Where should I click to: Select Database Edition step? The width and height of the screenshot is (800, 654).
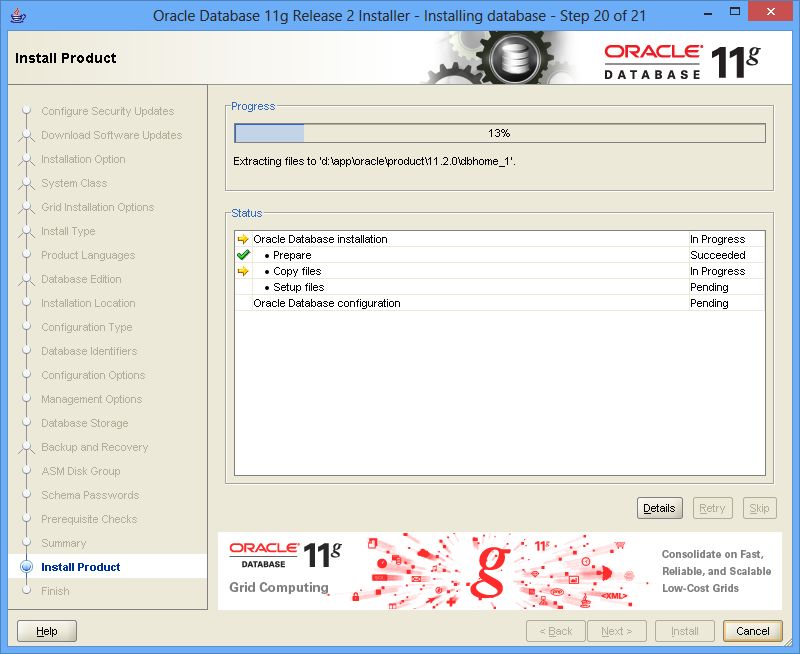[x=82, y=279]
